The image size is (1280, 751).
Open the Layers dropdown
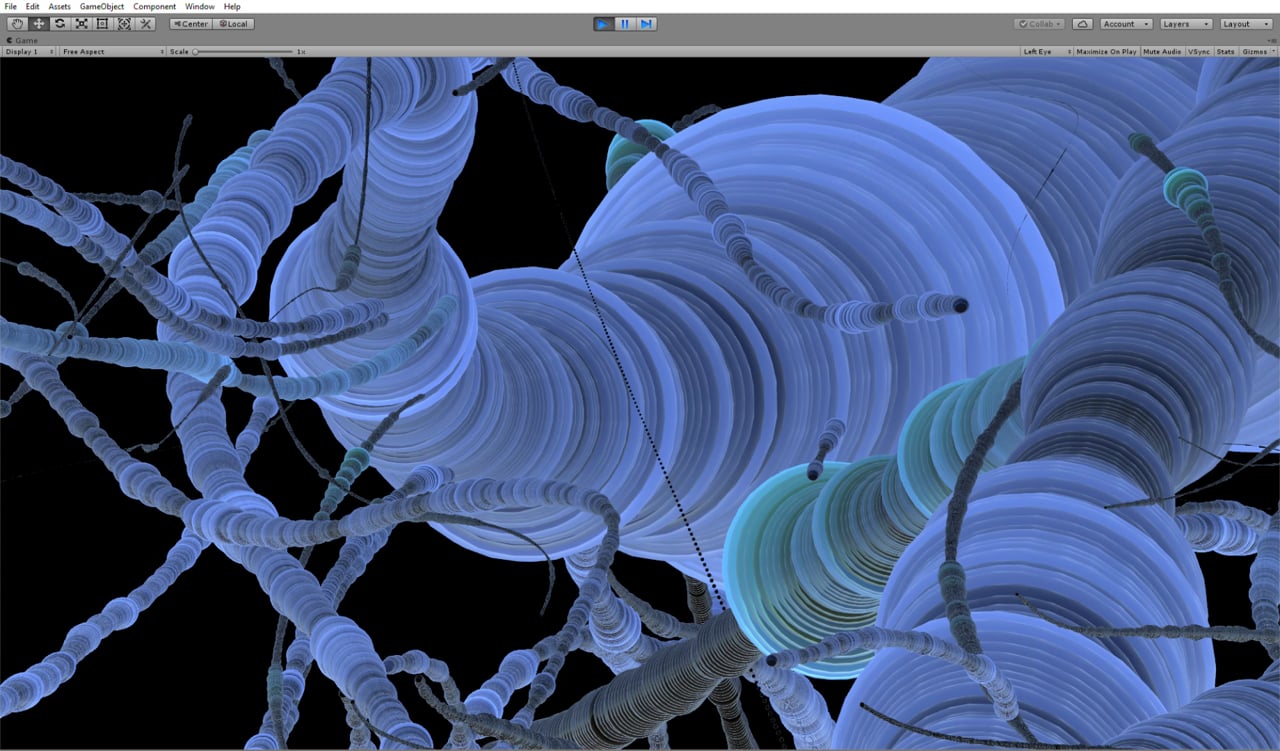click(1186, 24)
